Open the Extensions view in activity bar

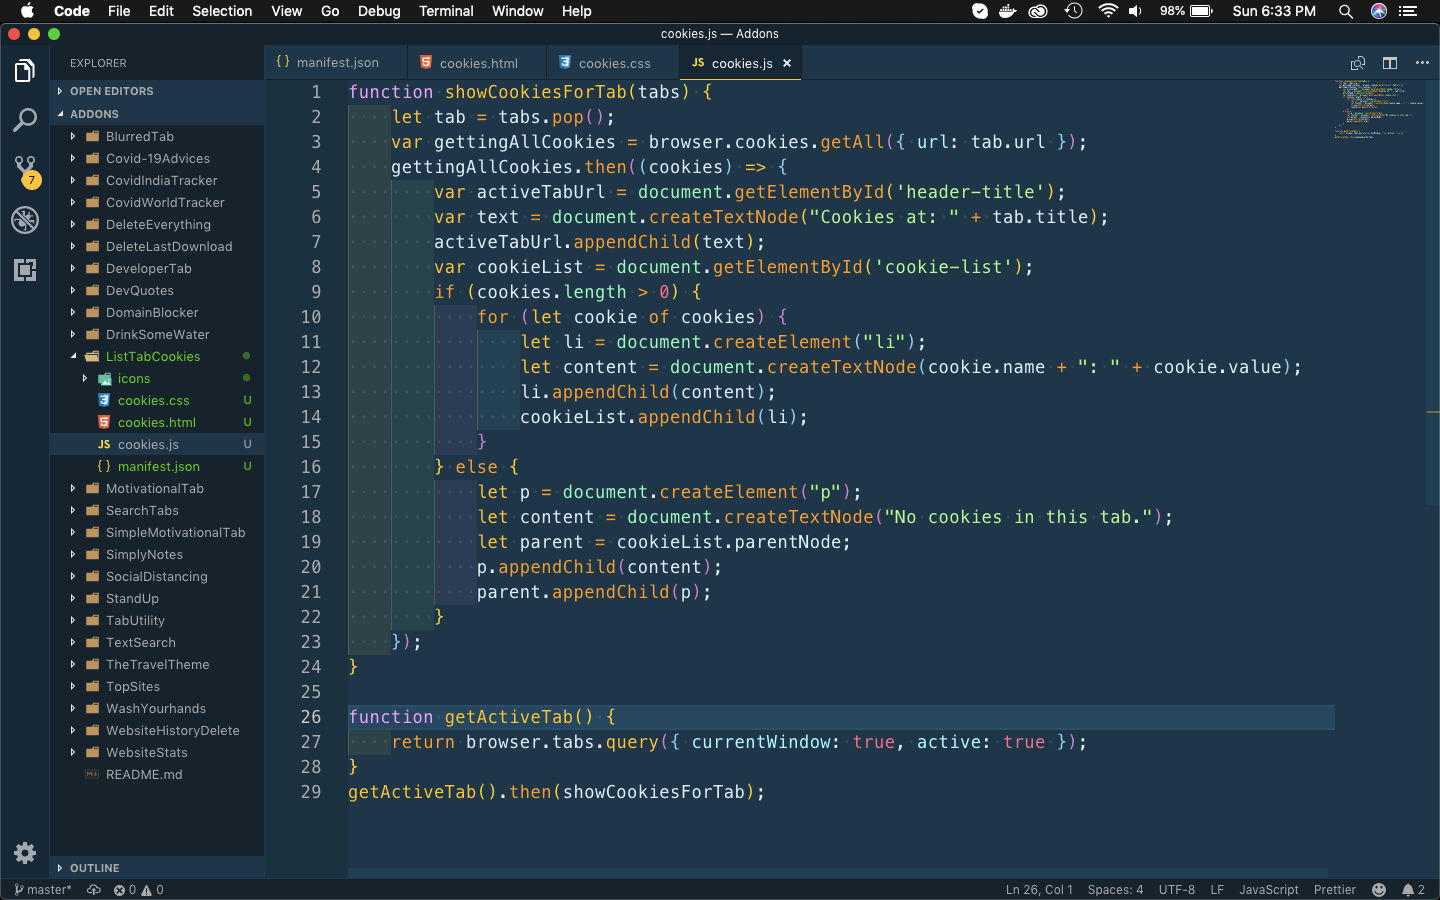click(25, 270)
